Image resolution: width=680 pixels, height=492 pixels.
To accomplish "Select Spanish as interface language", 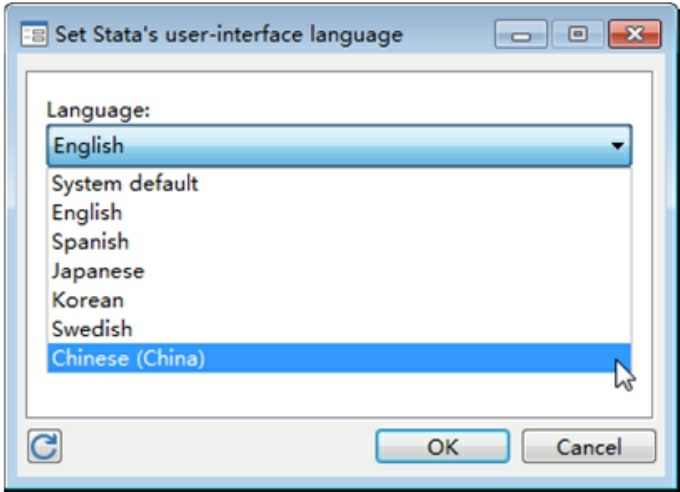I will [339, 242].
